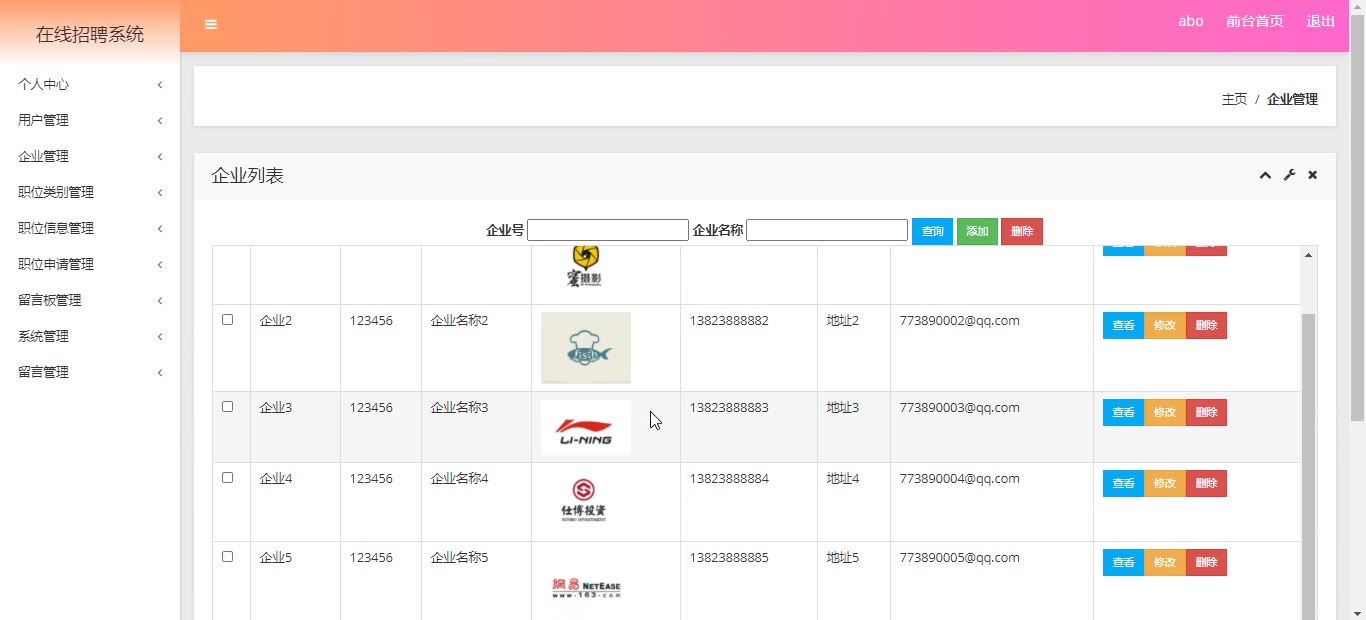
Task: Click email 773890002@qq.com
Action: (x=959, y=321)
